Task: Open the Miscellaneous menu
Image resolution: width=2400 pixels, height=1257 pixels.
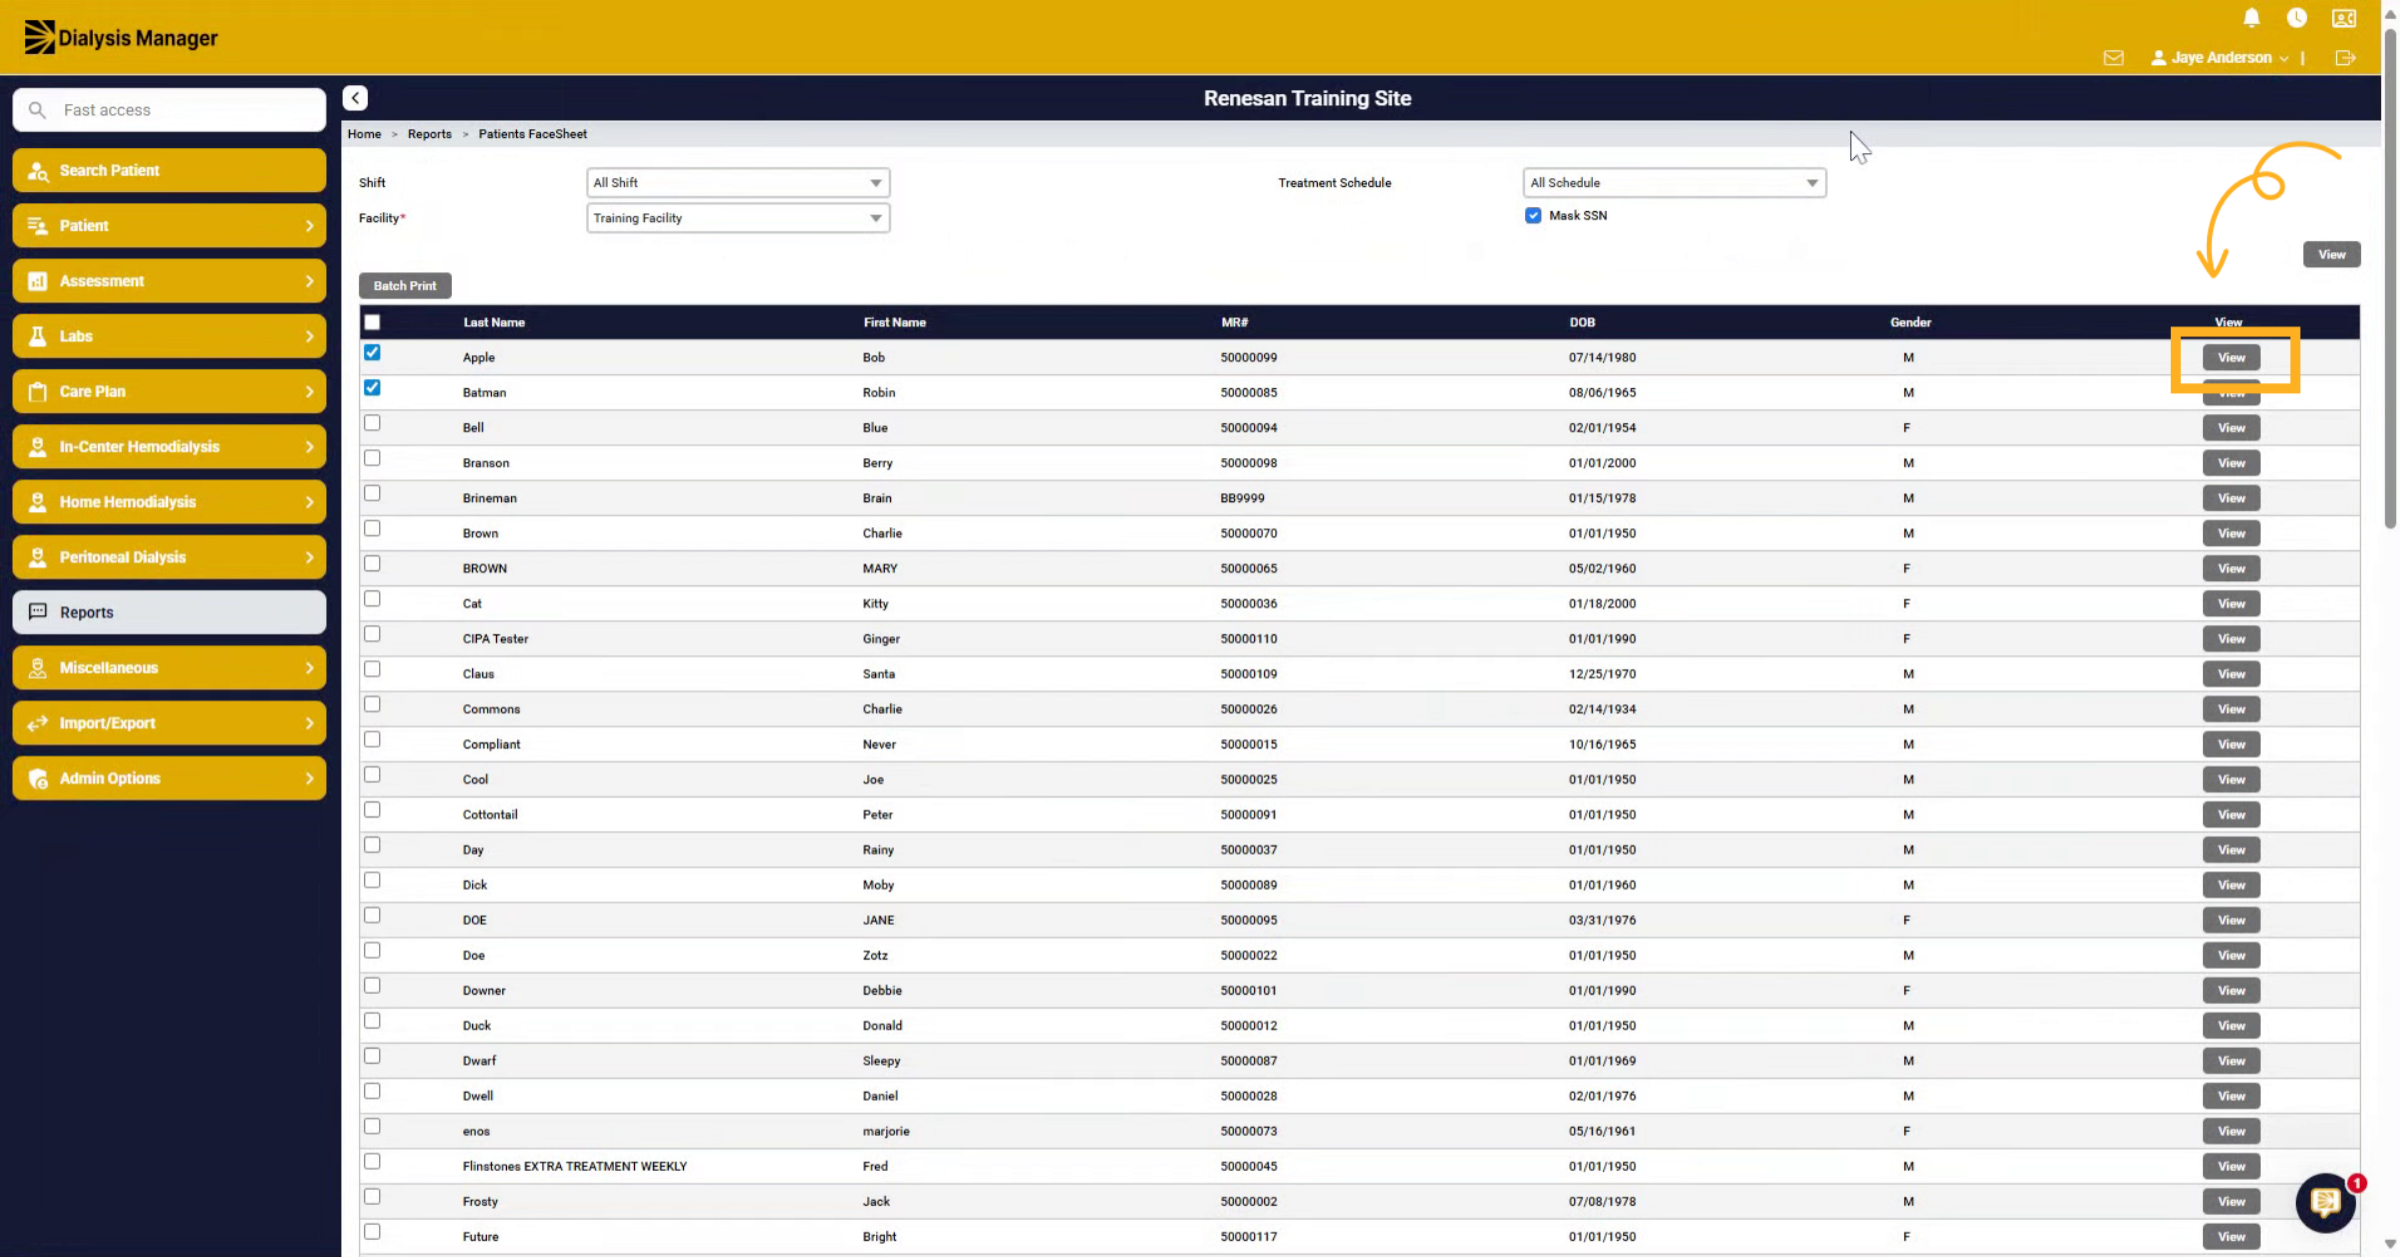Action: pyautogui.click(x=169, y=668)
